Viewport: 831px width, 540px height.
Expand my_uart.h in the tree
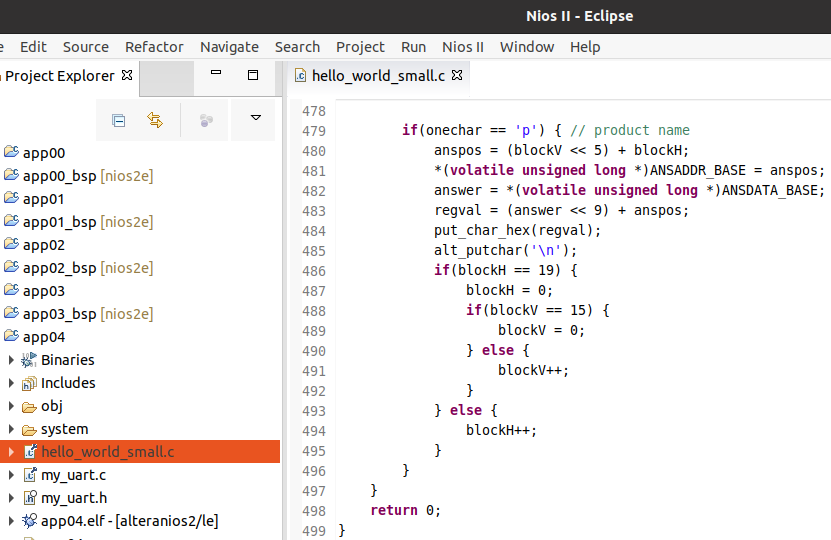11,498
